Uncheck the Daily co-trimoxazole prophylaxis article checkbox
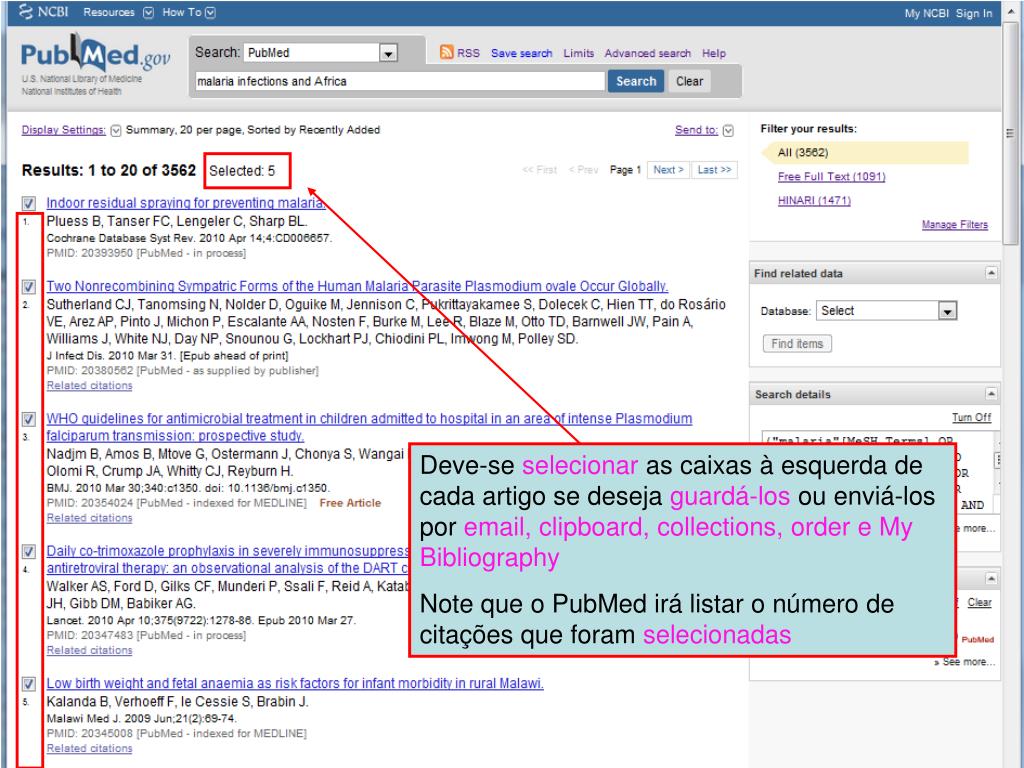This screenshot has height=768, width=1024. tap(29, 552)
